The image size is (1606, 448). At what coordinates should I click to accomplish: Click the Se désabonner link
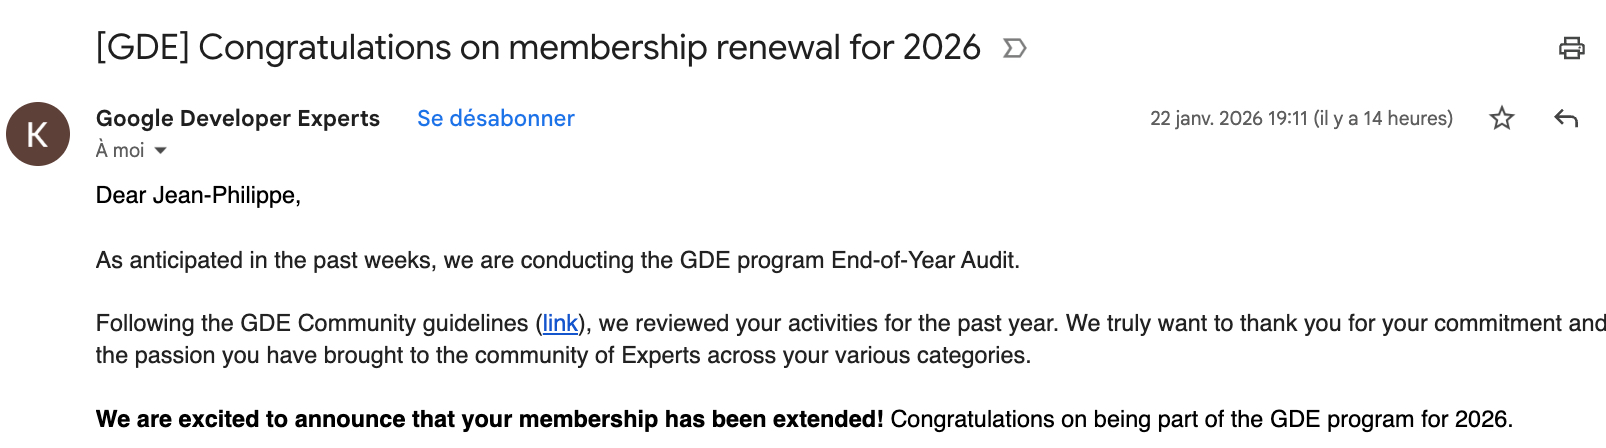coord(495,119)
